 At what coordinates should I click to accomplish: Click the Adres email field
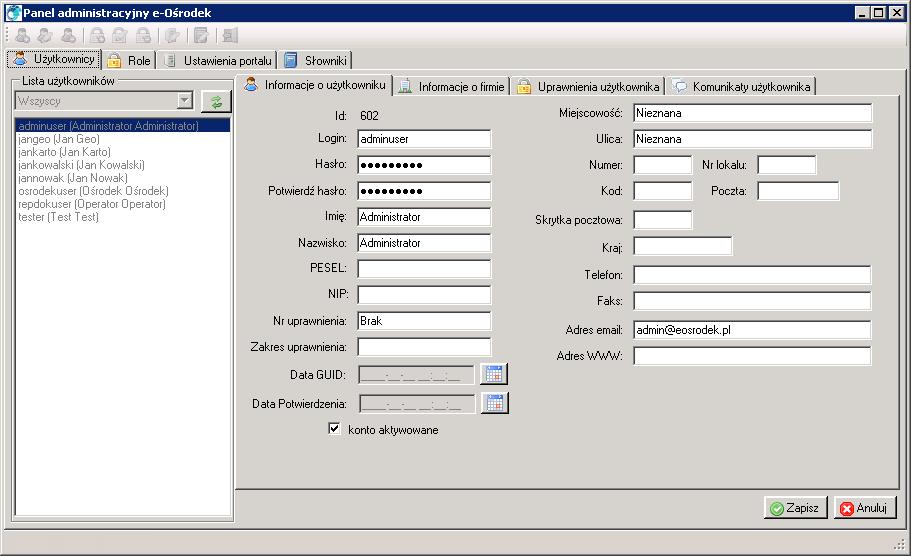[x=752, y=329]
